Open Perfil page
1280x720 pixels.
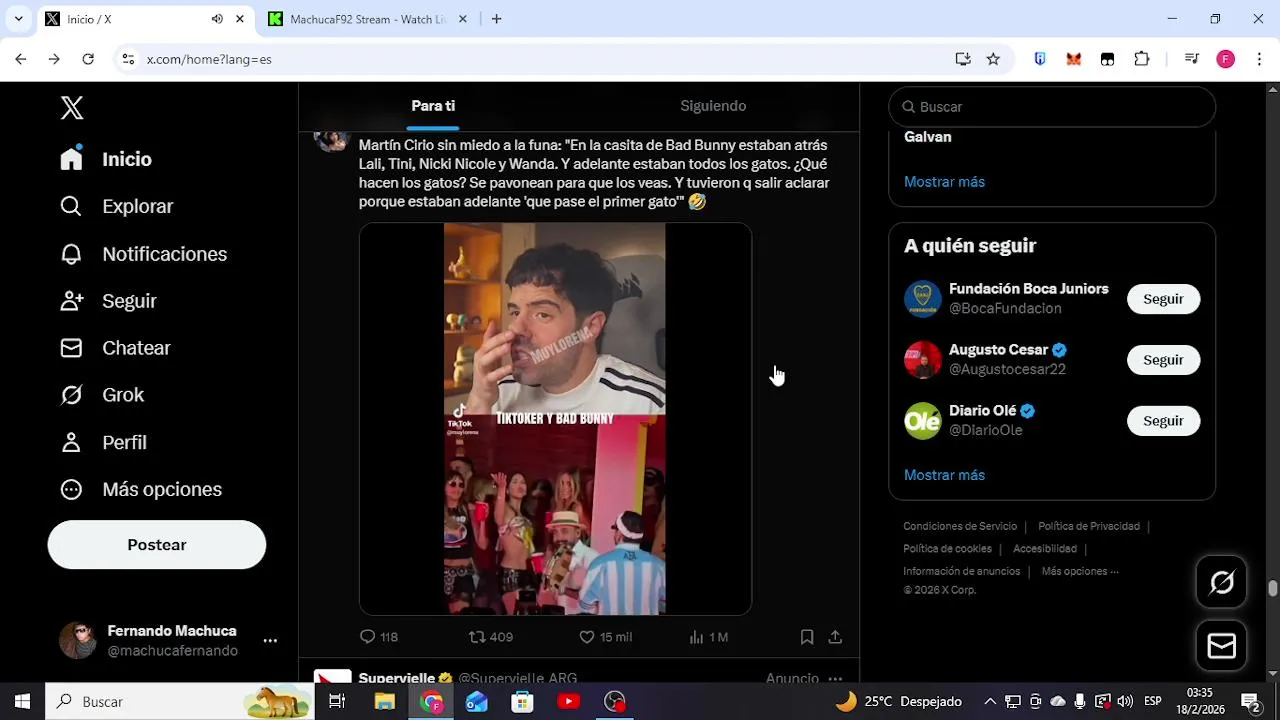pyautogui.click(x=103, y=442)
